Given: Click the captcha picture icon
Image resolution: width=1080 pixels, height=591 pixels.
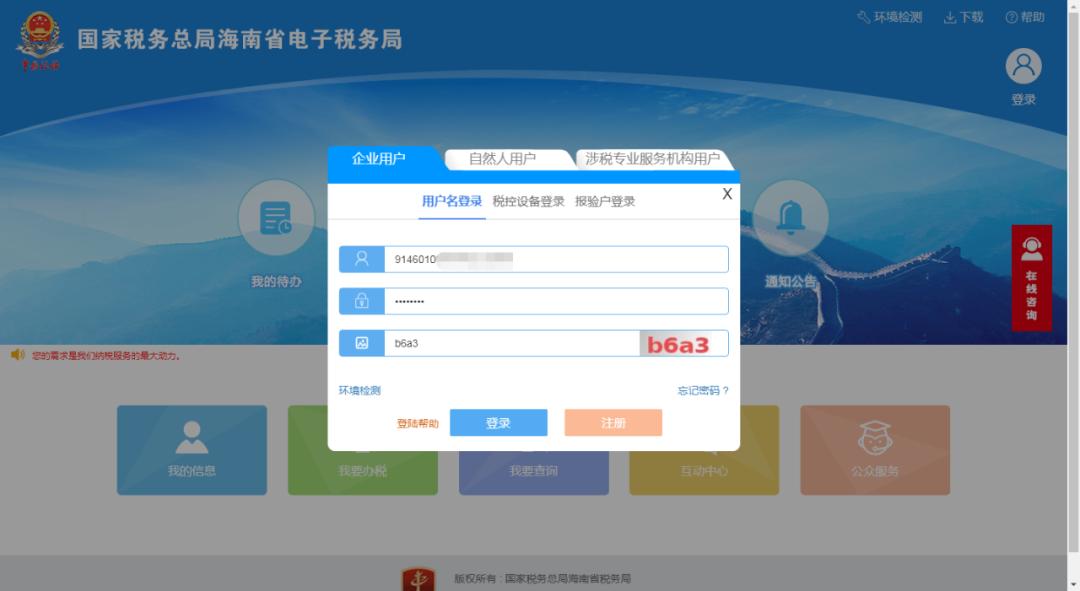Looking at the screenshot, I should [x=362, y=343].
